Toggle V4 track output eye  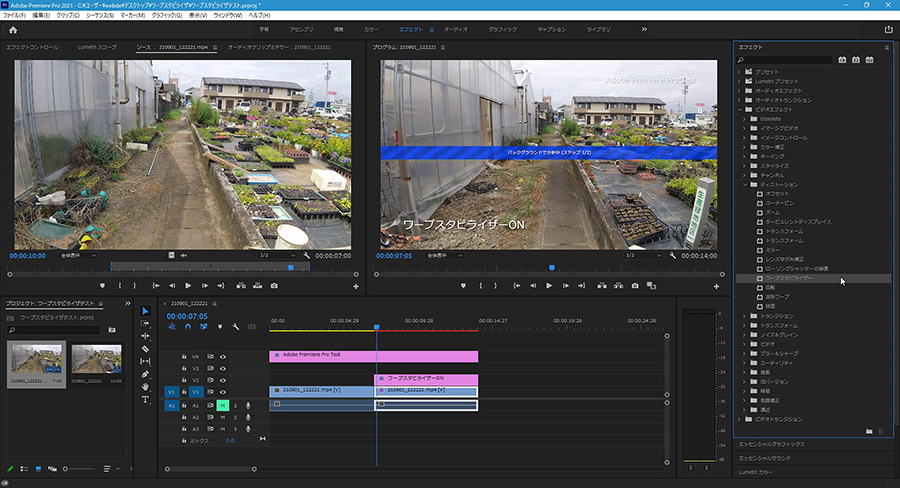223,357
